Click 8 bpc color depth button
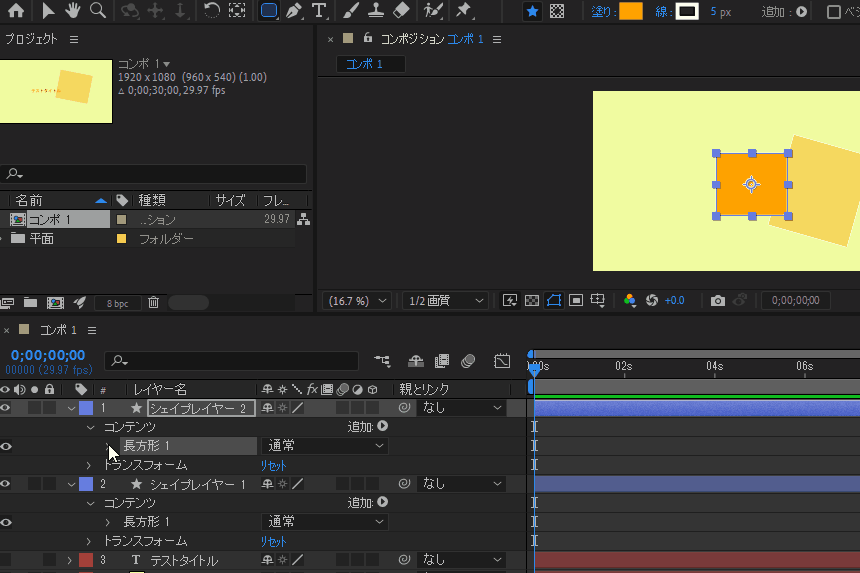The image size is (860, 573). click(x=117, y=303)
